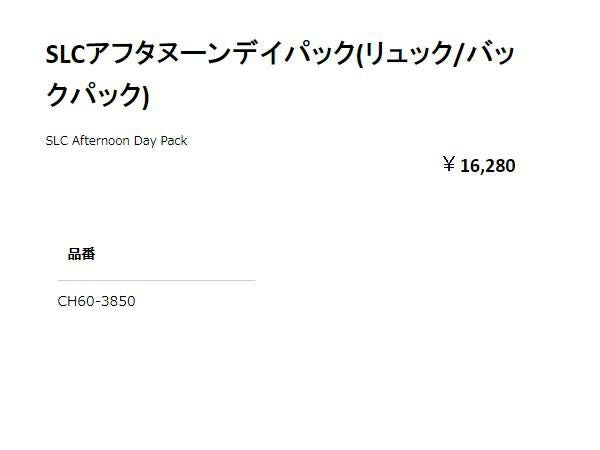
Task: Click the word "Pack" in the subtitle
Action: (176, 141)
